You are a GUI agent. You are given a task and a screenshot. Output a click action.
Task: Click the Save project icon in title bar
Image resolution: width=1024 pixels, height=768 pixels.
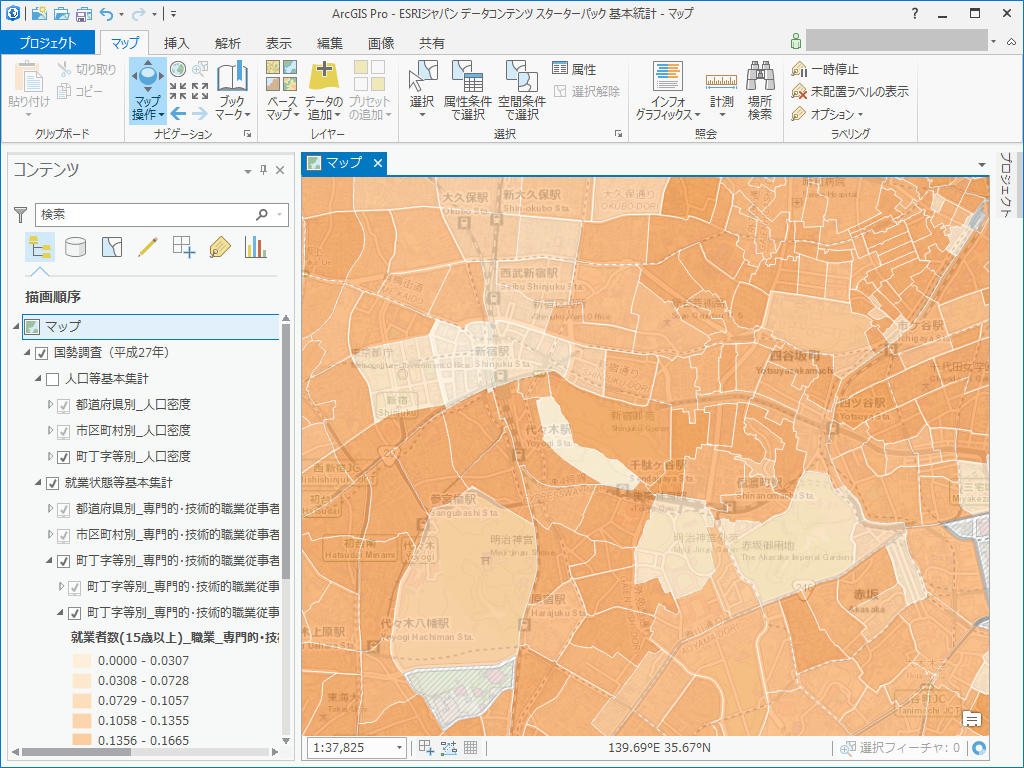tap(84, 12)
